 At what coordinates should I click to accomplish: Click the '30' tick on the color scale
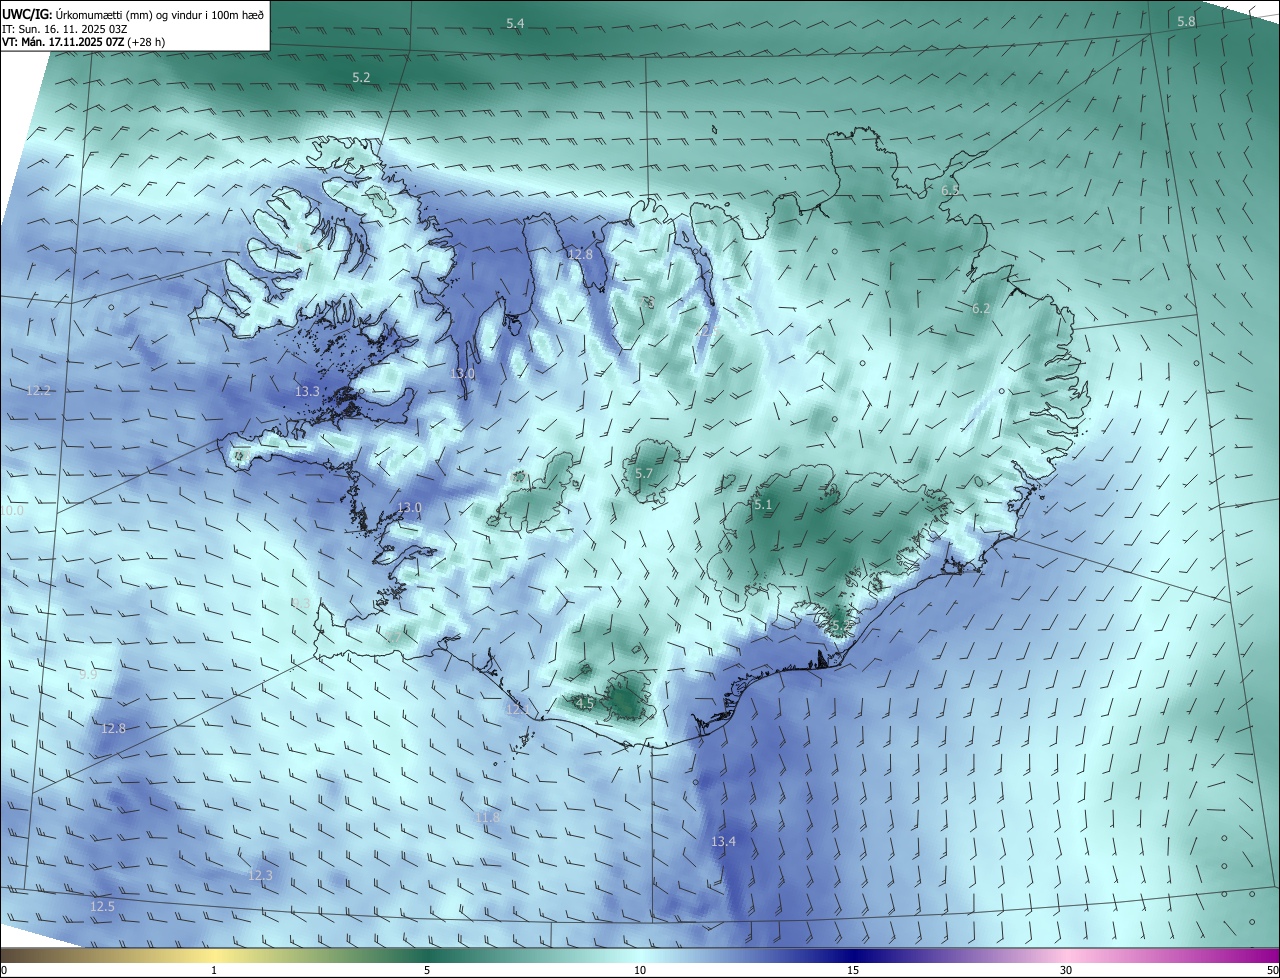pyautogui.click(x=1066, y=970)
